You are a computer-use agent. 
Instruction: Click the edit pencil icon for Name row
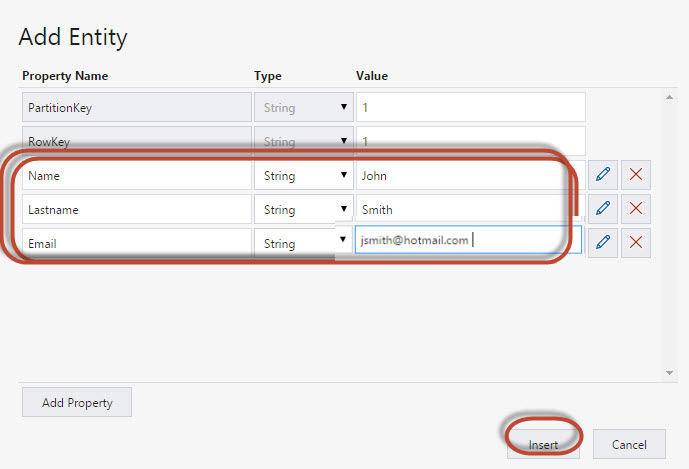click(x=602, y=175)
